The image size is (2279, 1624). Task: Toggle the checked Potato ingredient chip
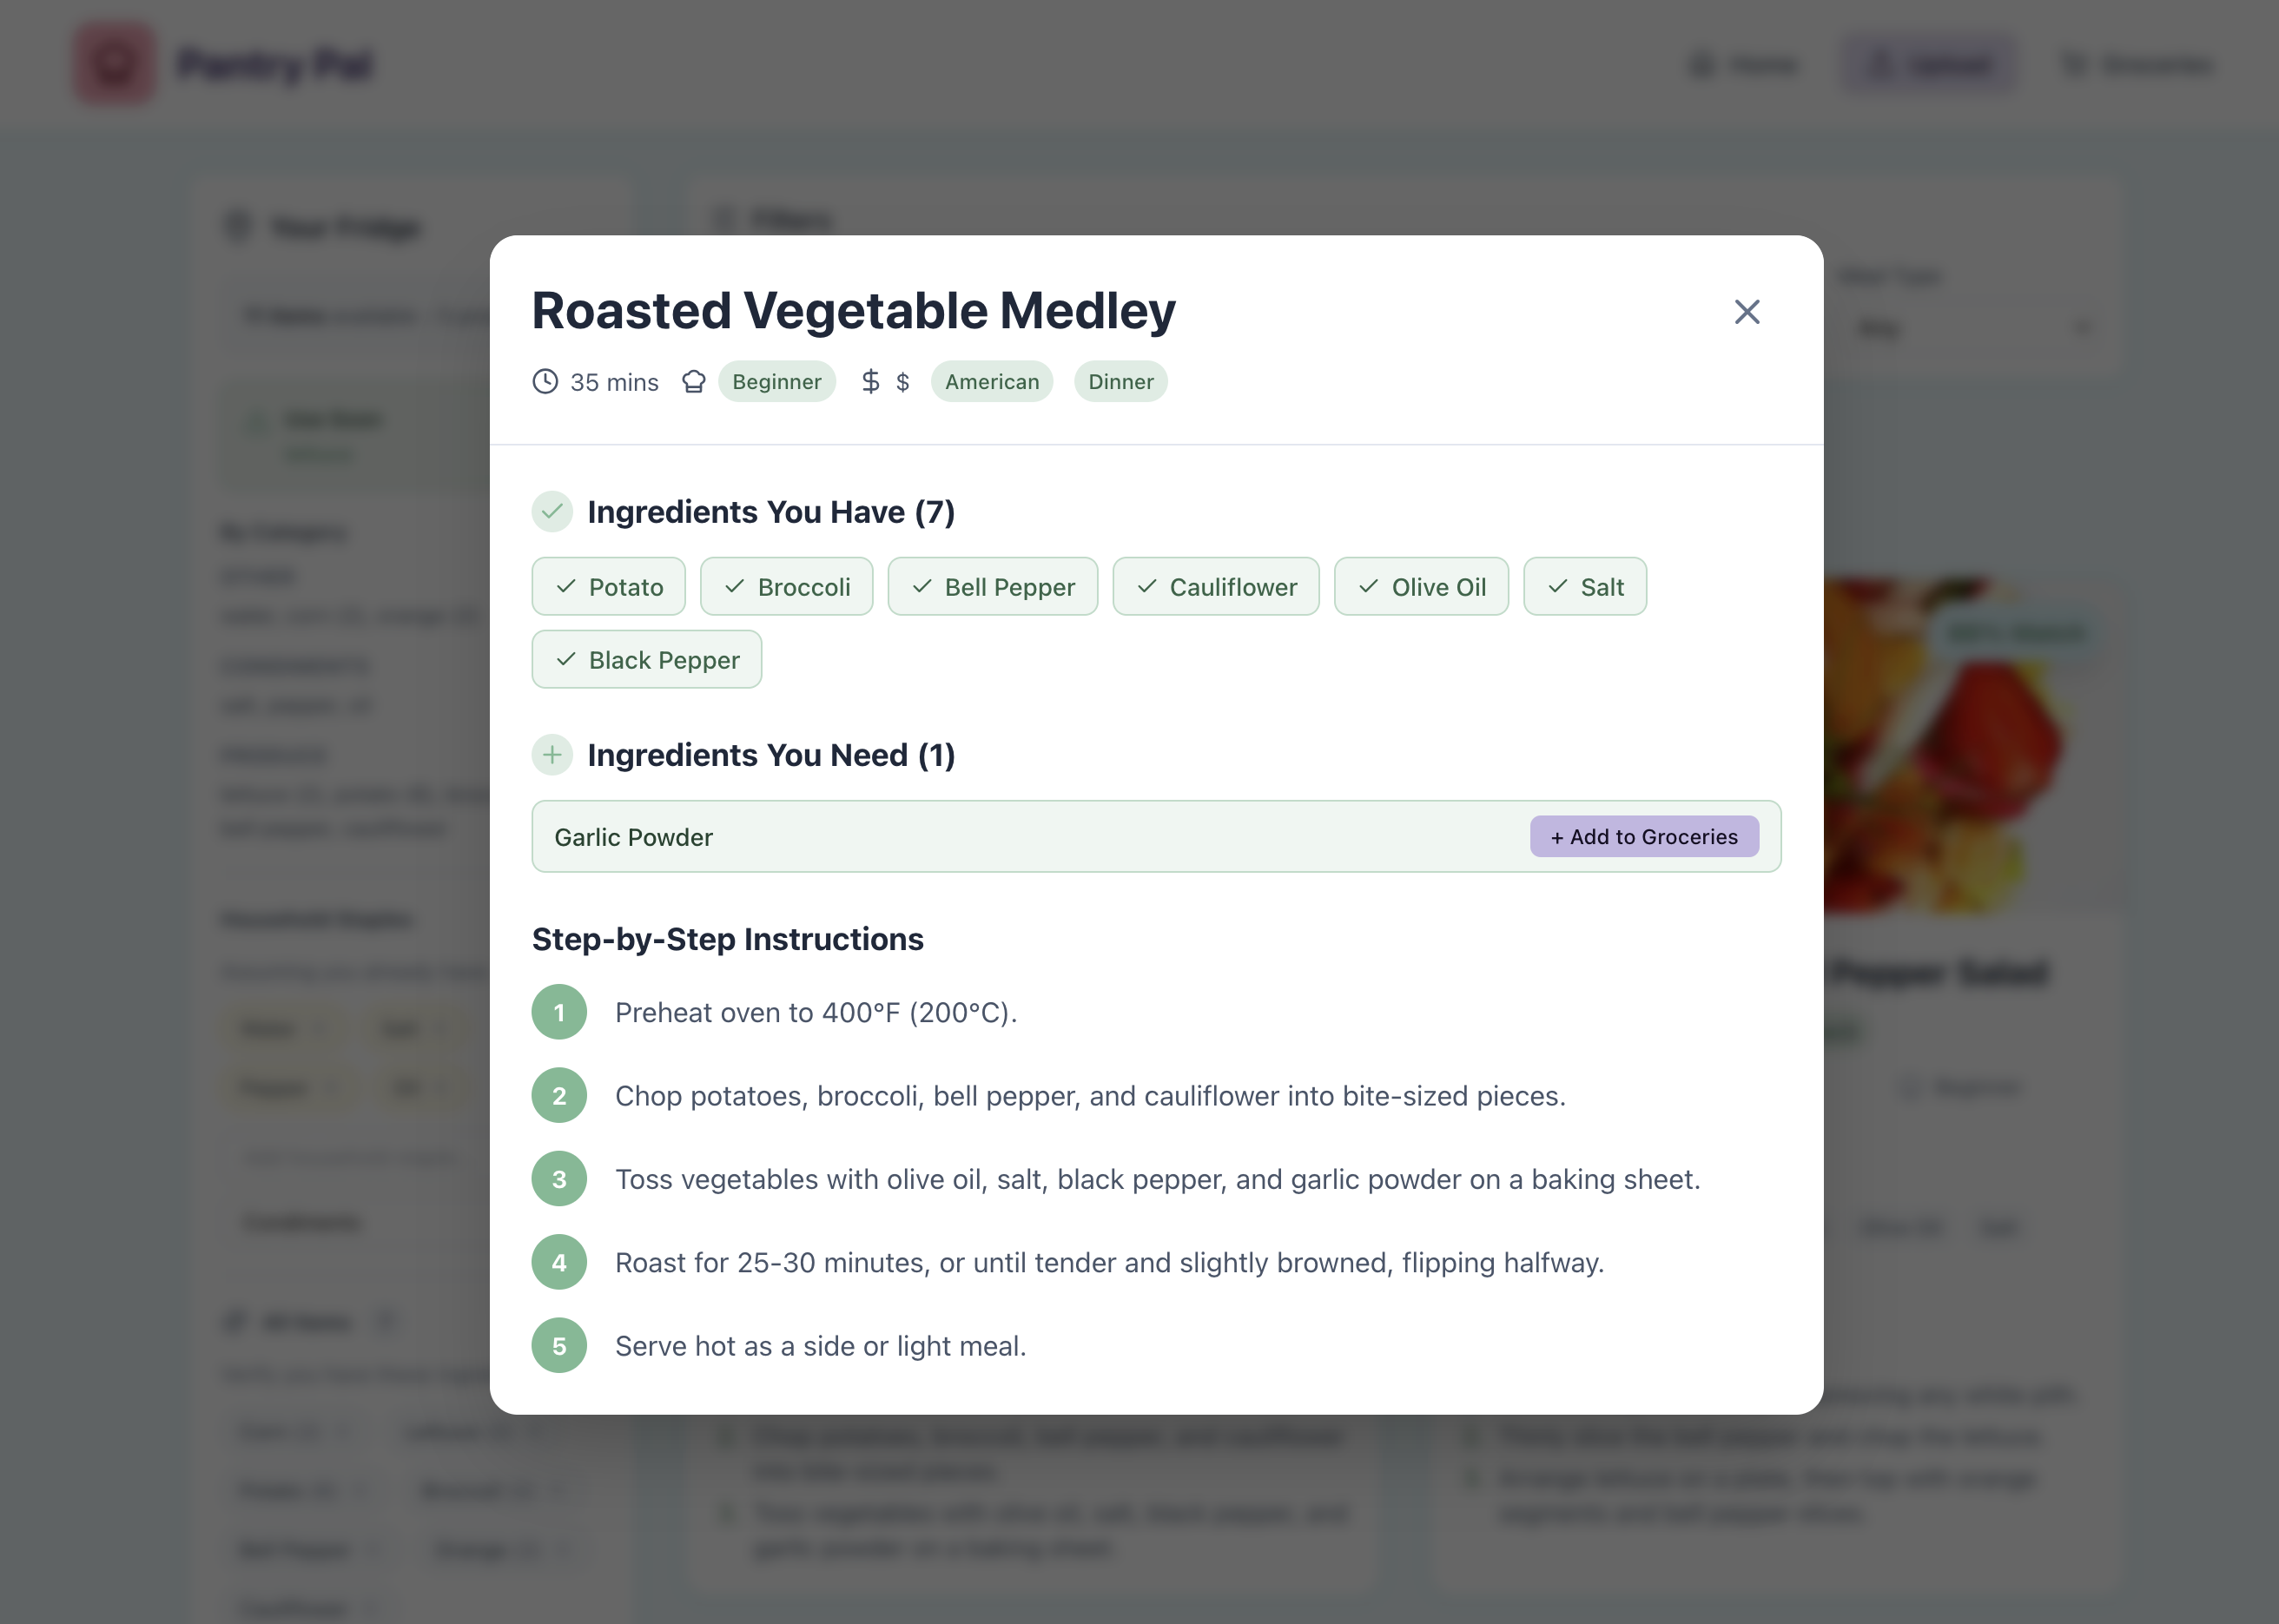[x=608, y=587]
